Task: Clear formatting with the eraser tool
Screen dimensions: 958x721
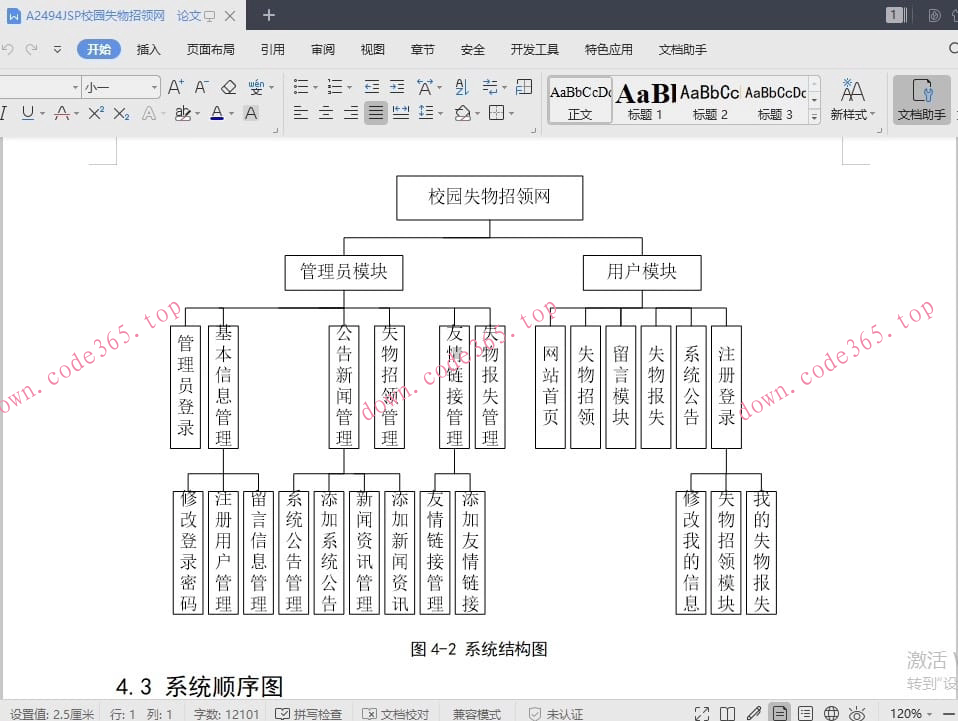Action: [228, 87]
